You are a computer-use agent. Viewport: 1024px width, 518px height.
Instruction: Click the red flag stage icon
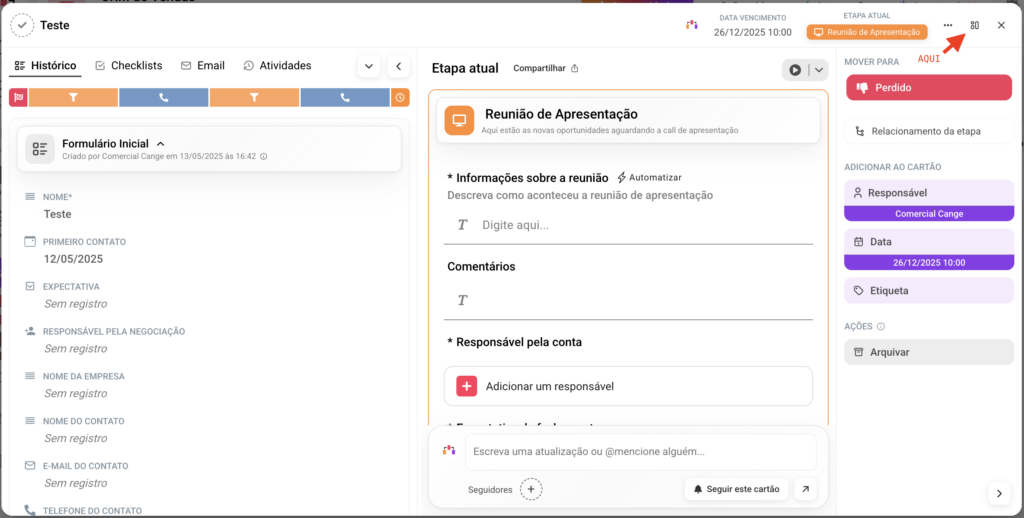(18, 97)
